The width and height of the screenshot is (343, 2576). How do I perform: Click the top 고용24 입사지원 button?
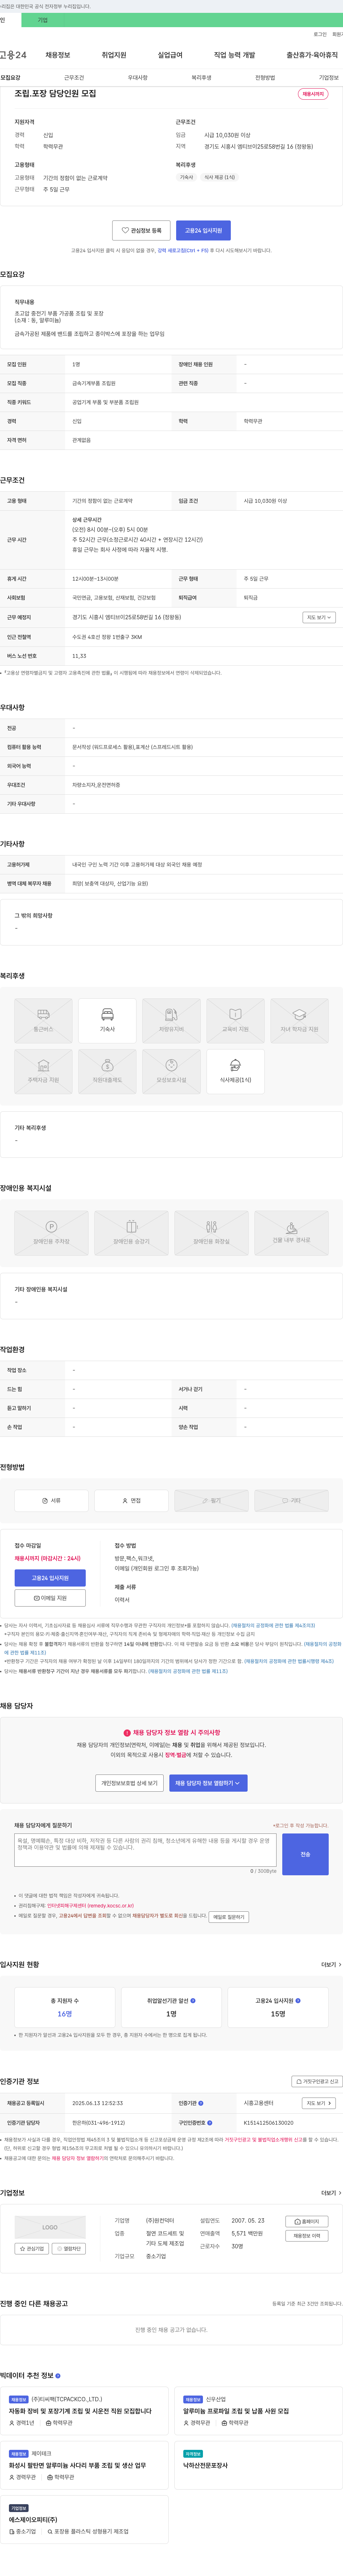(203, 230)
